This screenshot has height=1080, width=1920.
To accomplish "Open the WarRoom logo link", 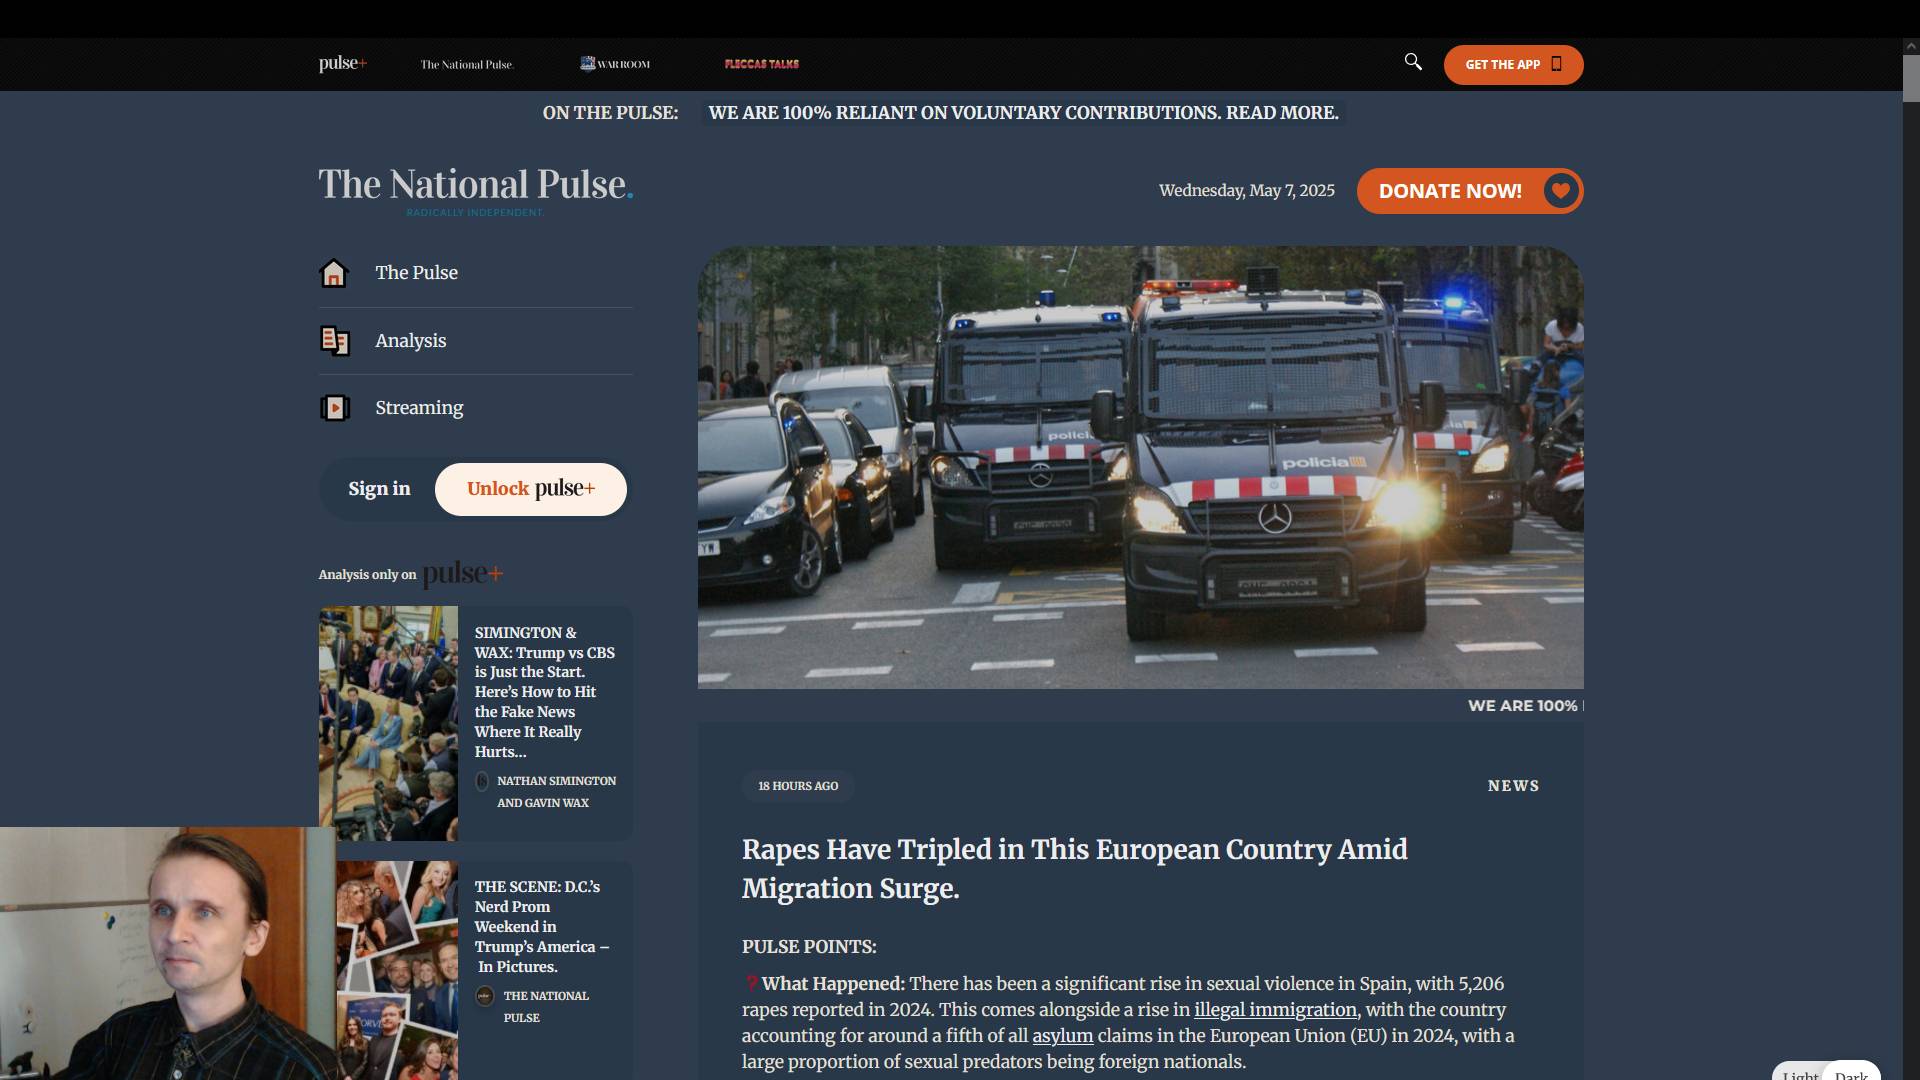I will pos(615,64).
